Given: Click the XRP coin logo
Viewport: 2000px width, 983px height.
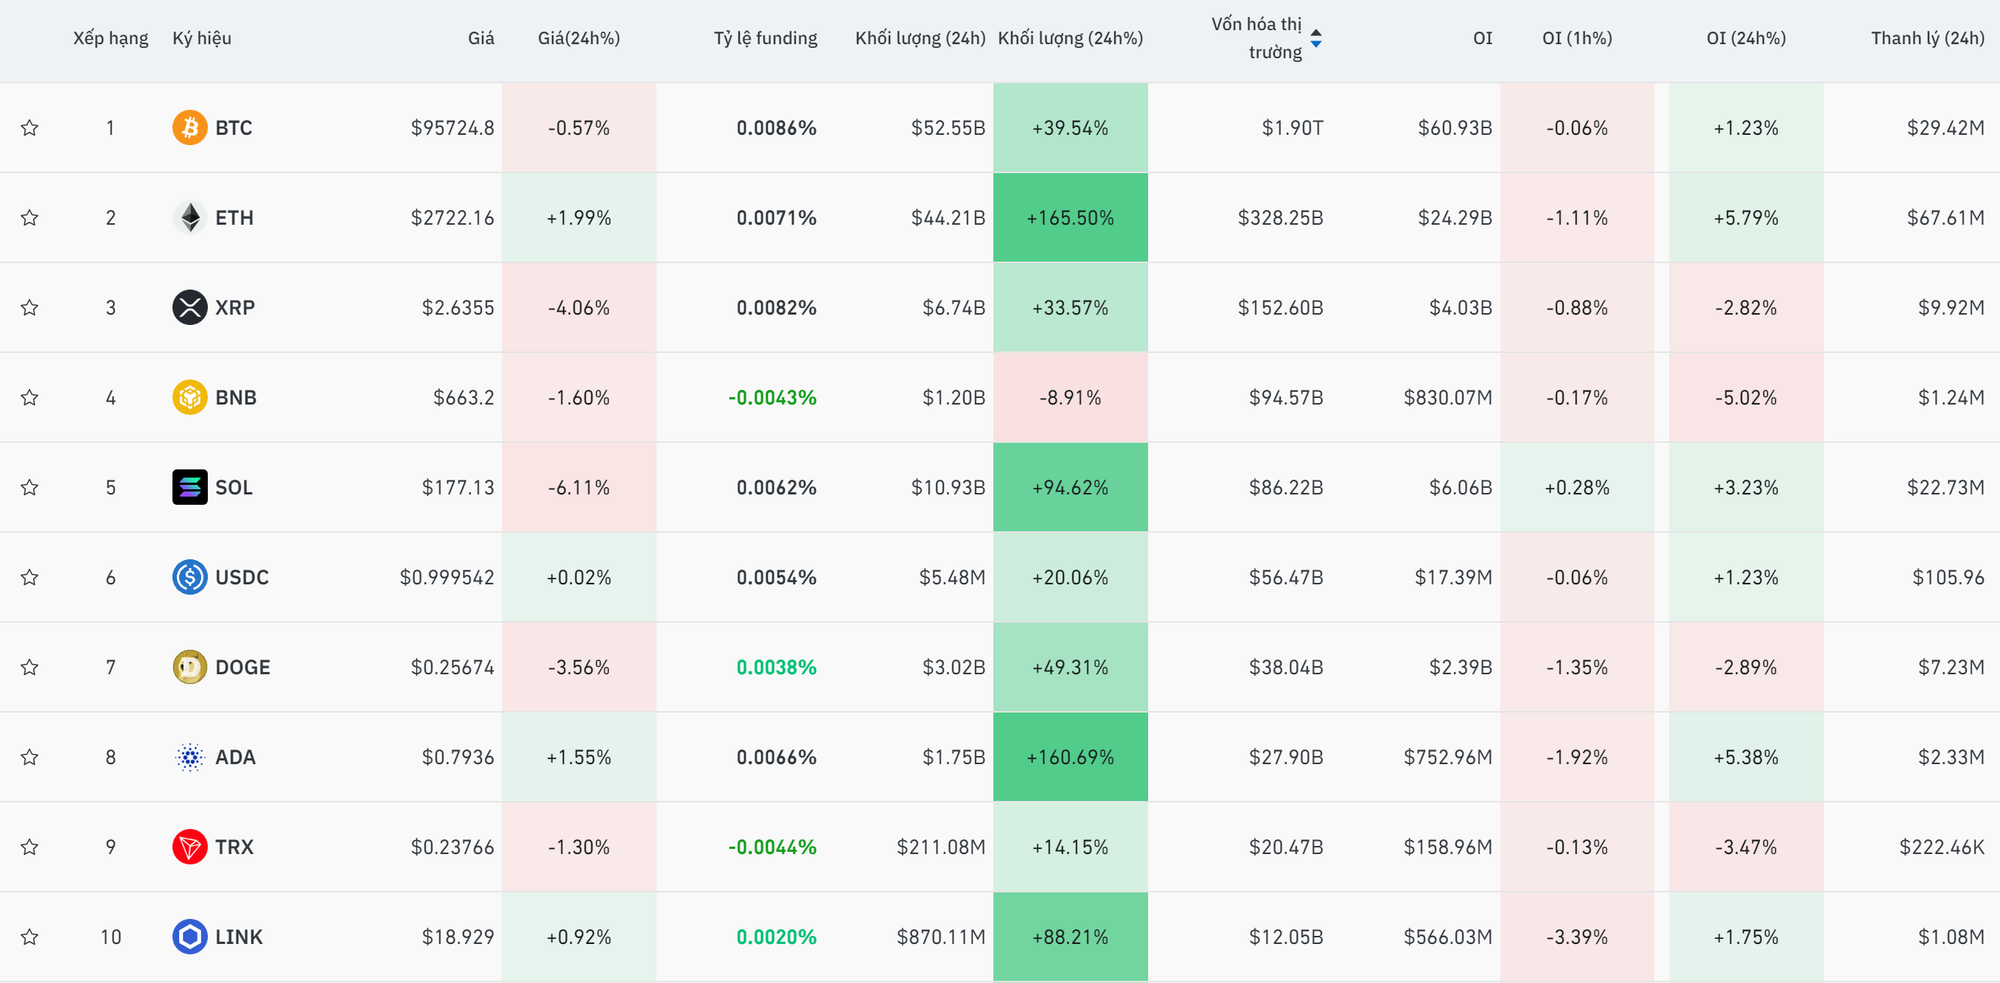Looking at the screenshot, I should [x=189, y=308].
